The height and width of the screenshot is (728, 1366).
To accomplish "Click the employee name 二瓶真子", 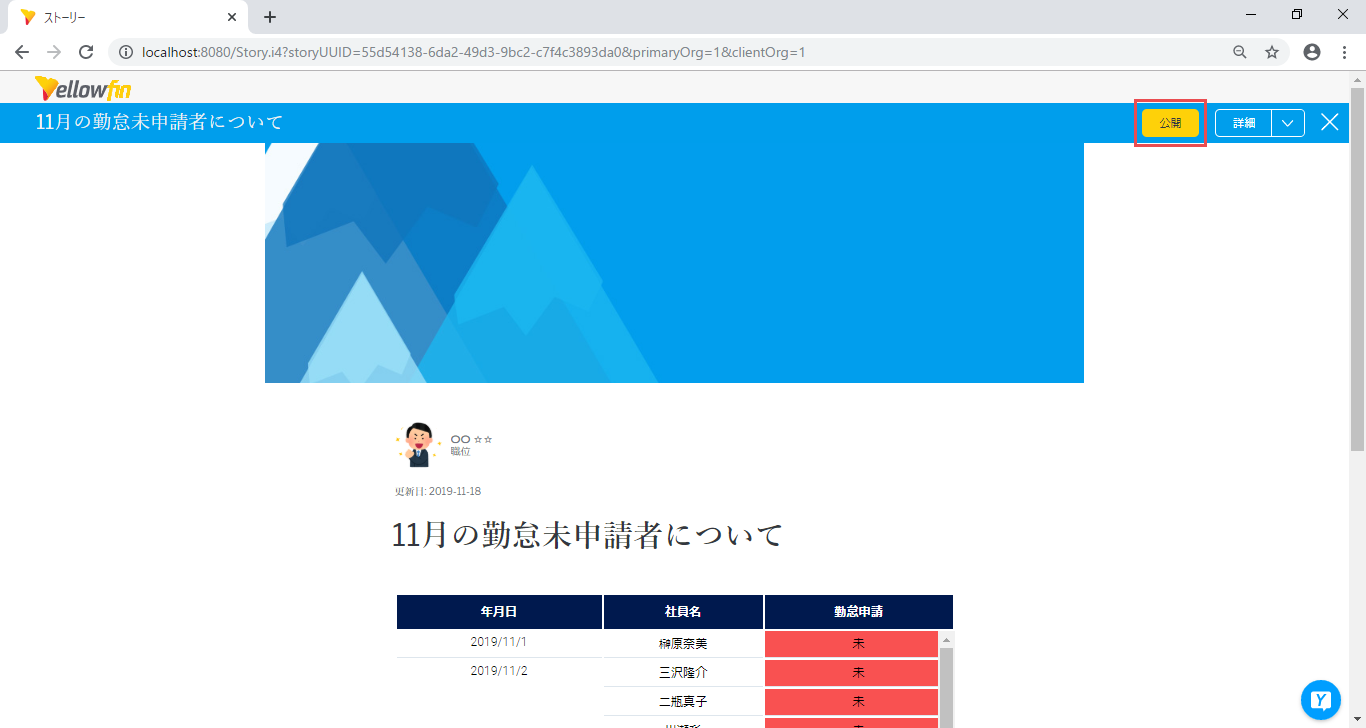I will pos(684,702).
